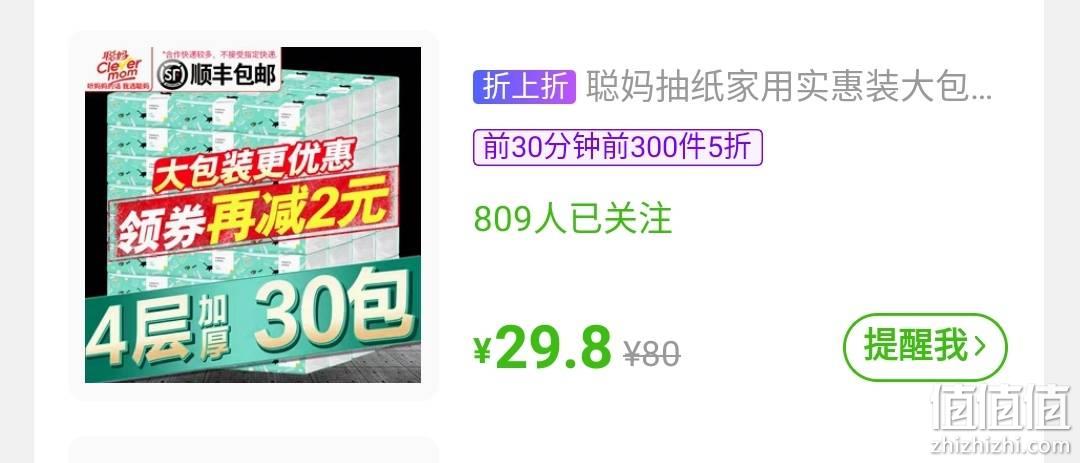Screen dimensions: 1080x463
Task: Click the 折上折 gradient badge
Action: click(x=524, y=87)
